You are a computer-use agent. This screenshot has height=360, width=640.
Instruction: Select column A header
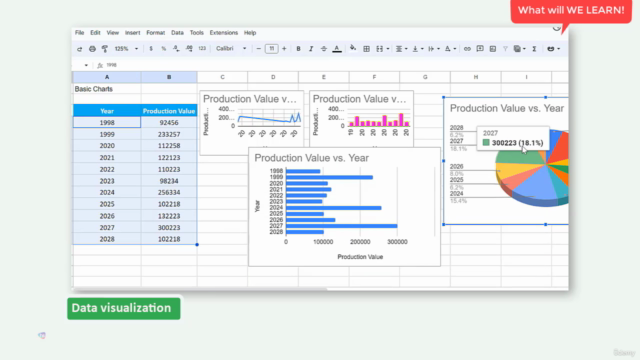pos(107,77)
